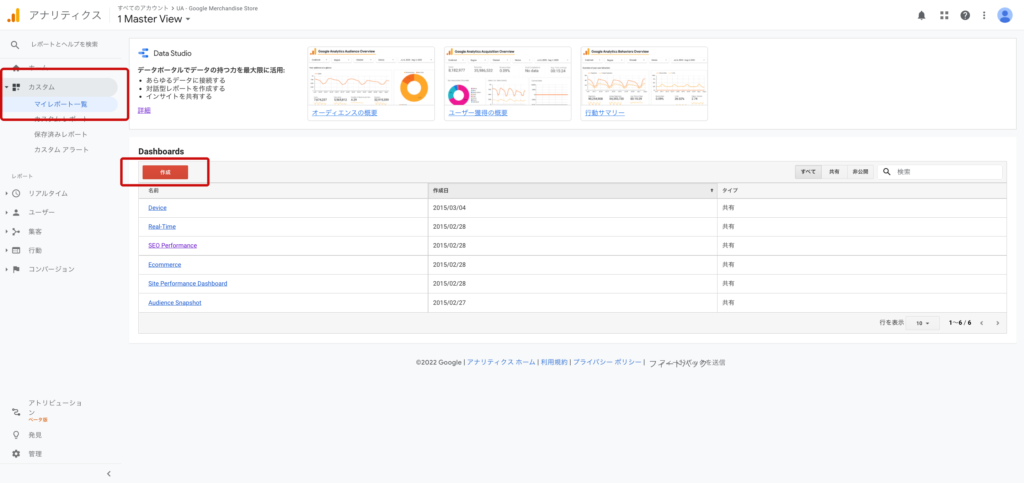This screenshot has width=1024, height=483.
Task: Open the Google apps grid
Action: (944, 16)
